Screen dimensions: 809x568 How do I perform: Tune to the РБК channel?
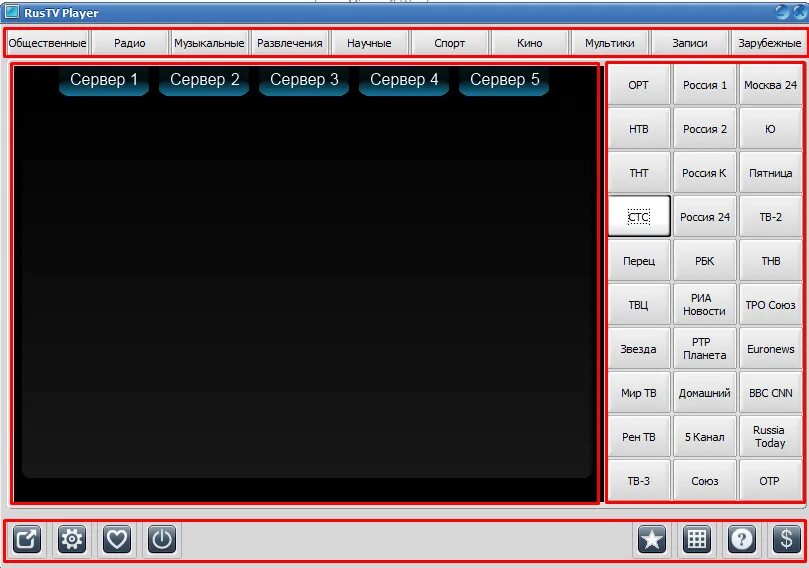(705, 261)
